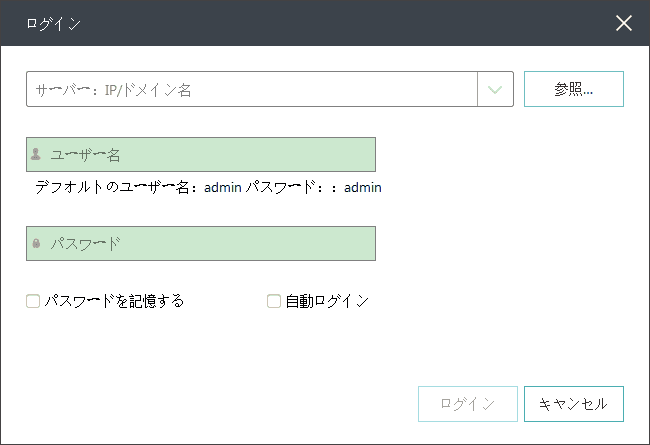Click the キャンセル button

[x=574, y=404]
